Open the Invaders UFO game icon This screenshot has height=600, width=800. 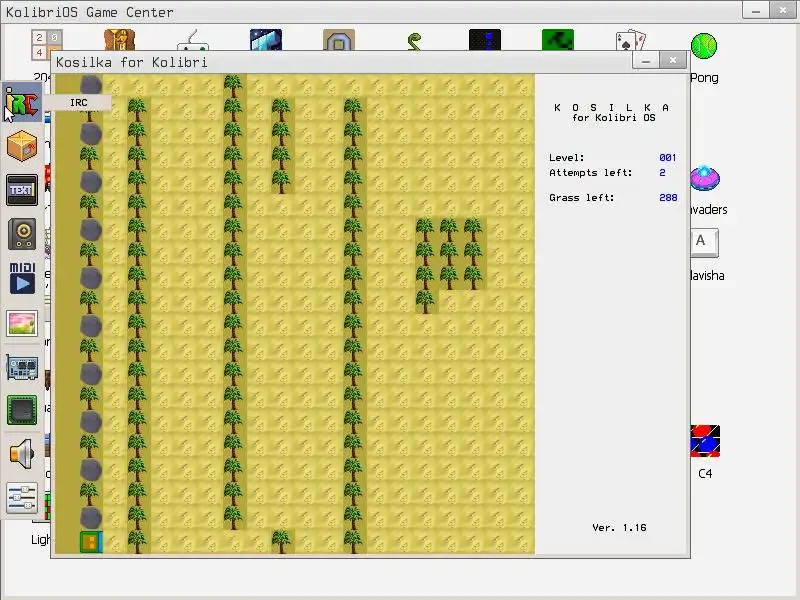705,178
